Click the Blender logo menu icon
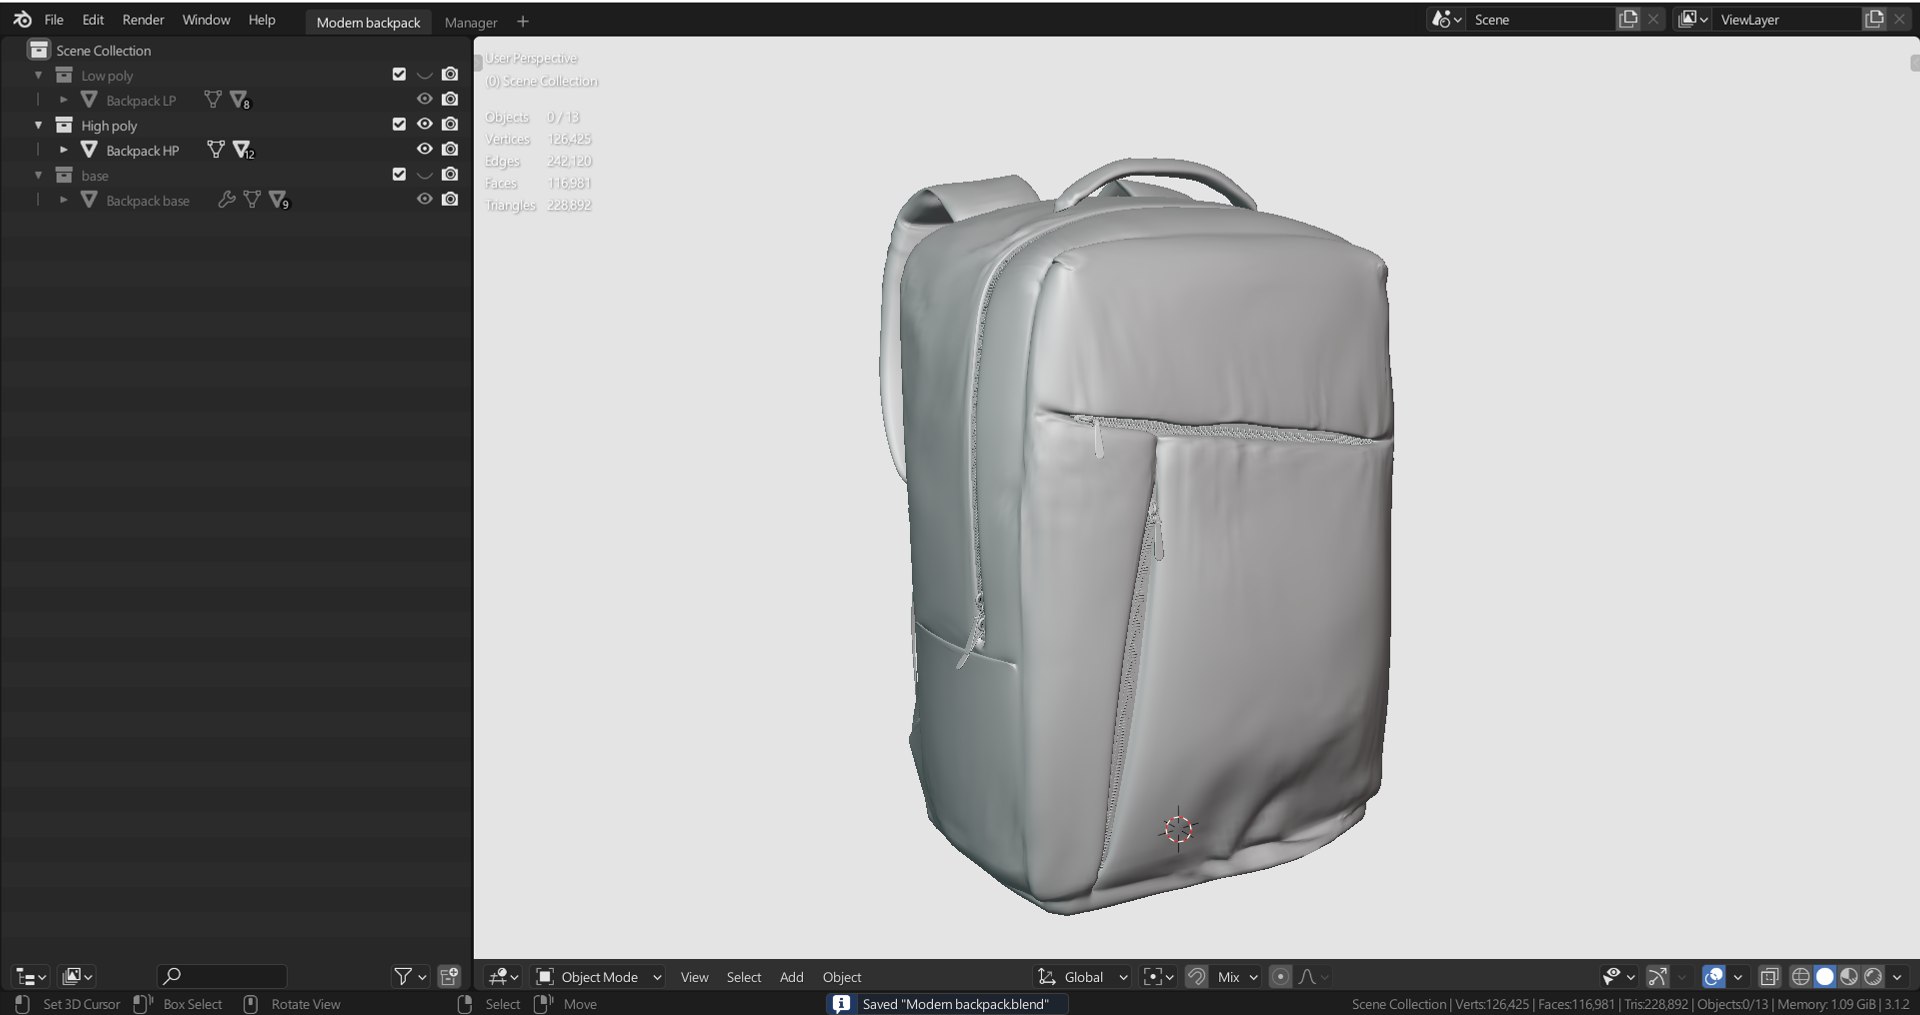Viewport: 1920px width, 1015px height. point(22,19)
